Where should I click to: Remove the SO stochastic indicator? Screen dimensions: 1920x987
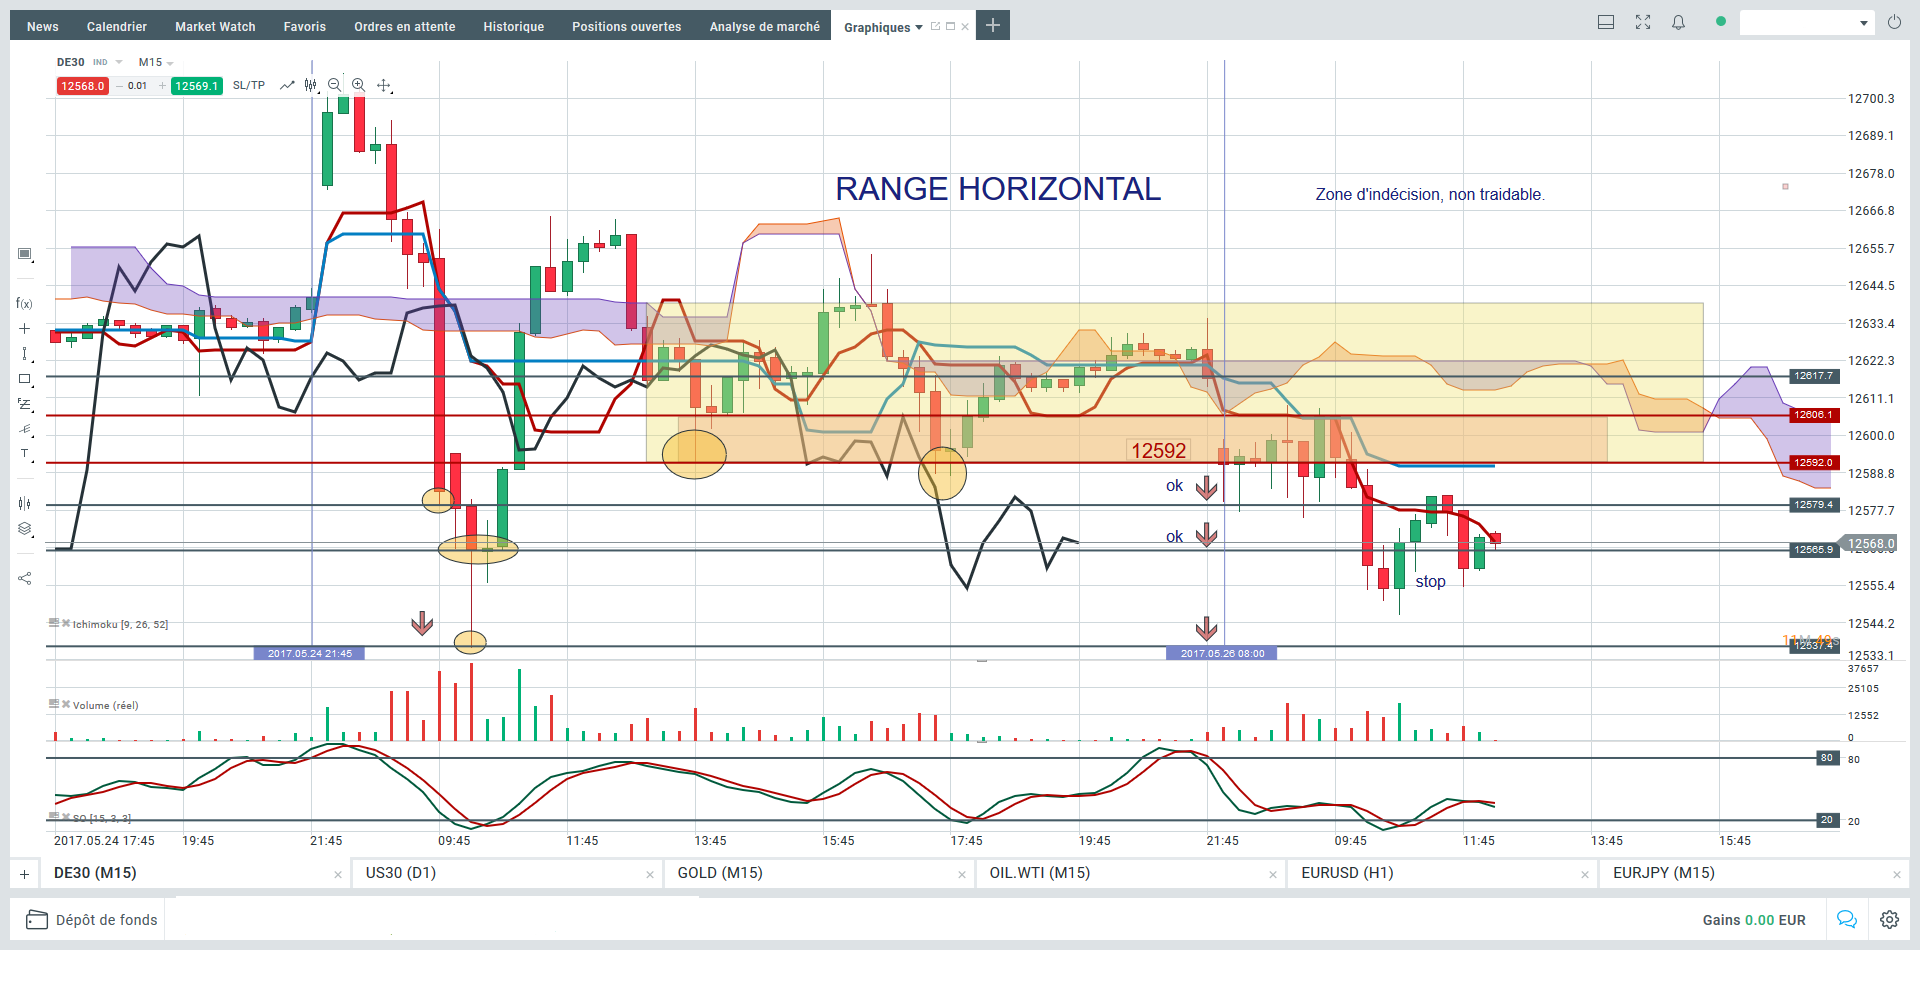(x=66, y=817)
